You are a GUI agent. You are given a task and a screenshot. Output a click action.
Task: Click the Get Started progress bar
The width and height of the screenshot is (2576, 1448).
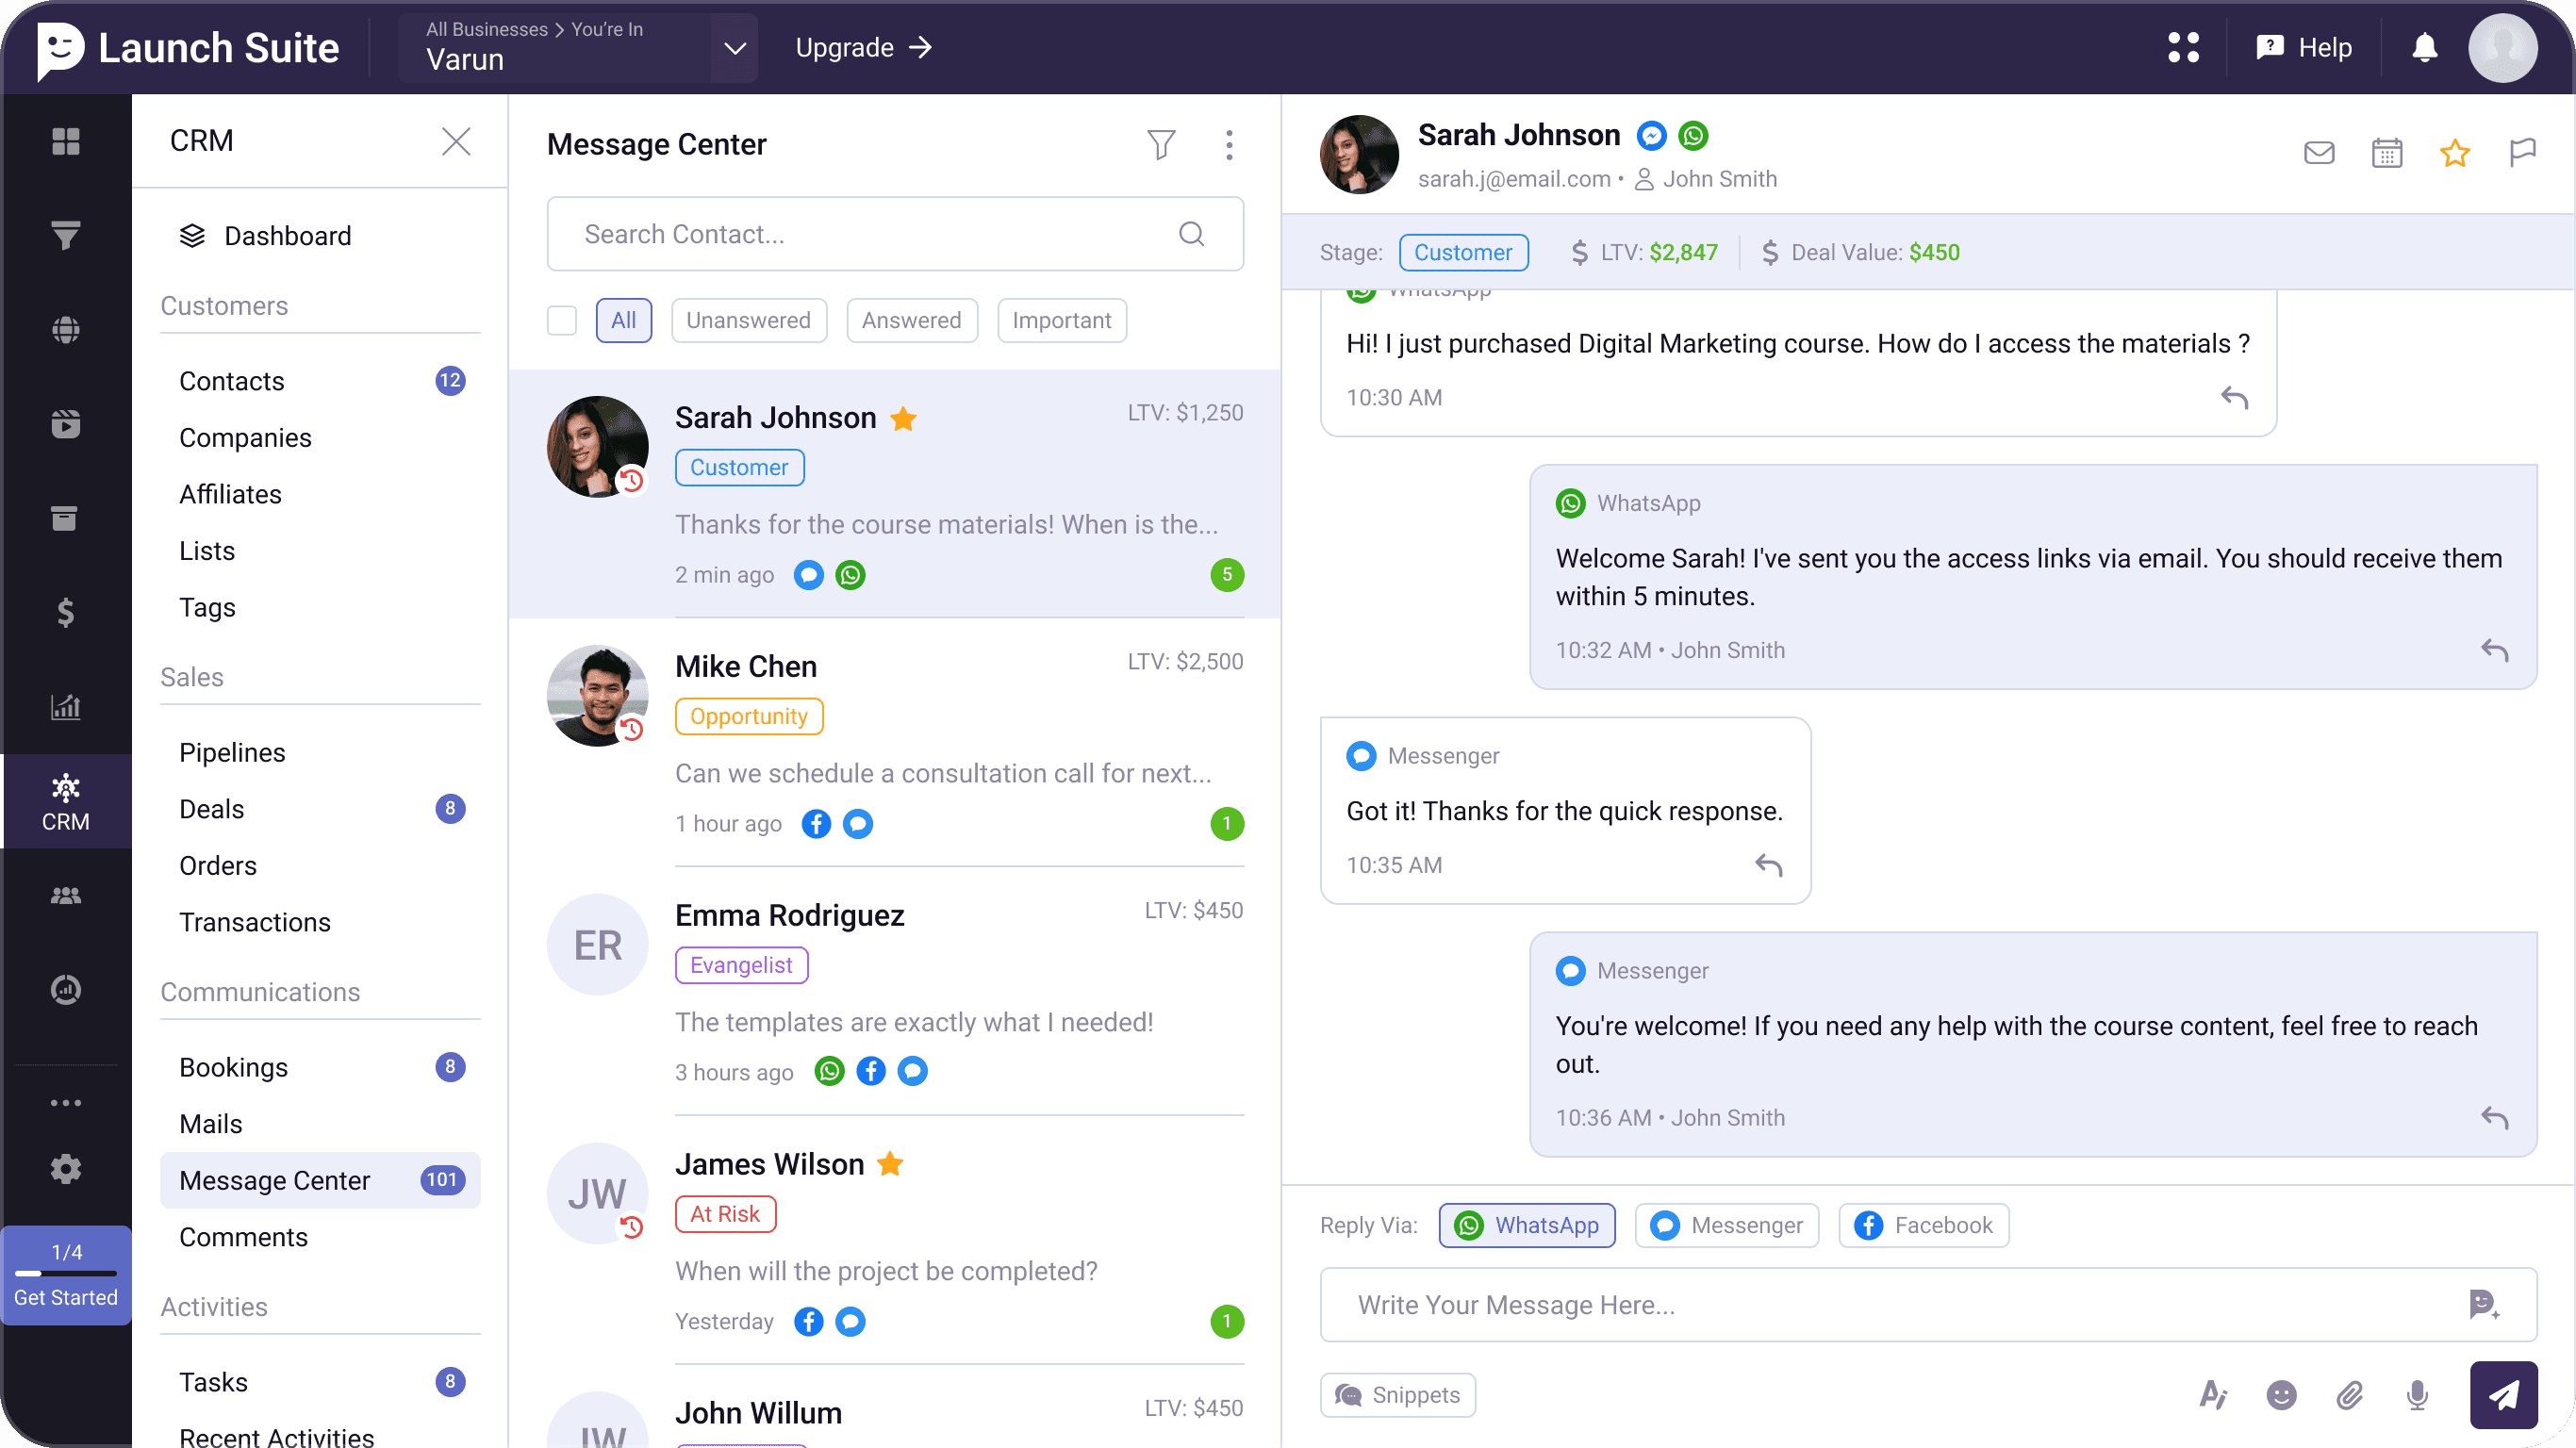tap(66, 1275)
